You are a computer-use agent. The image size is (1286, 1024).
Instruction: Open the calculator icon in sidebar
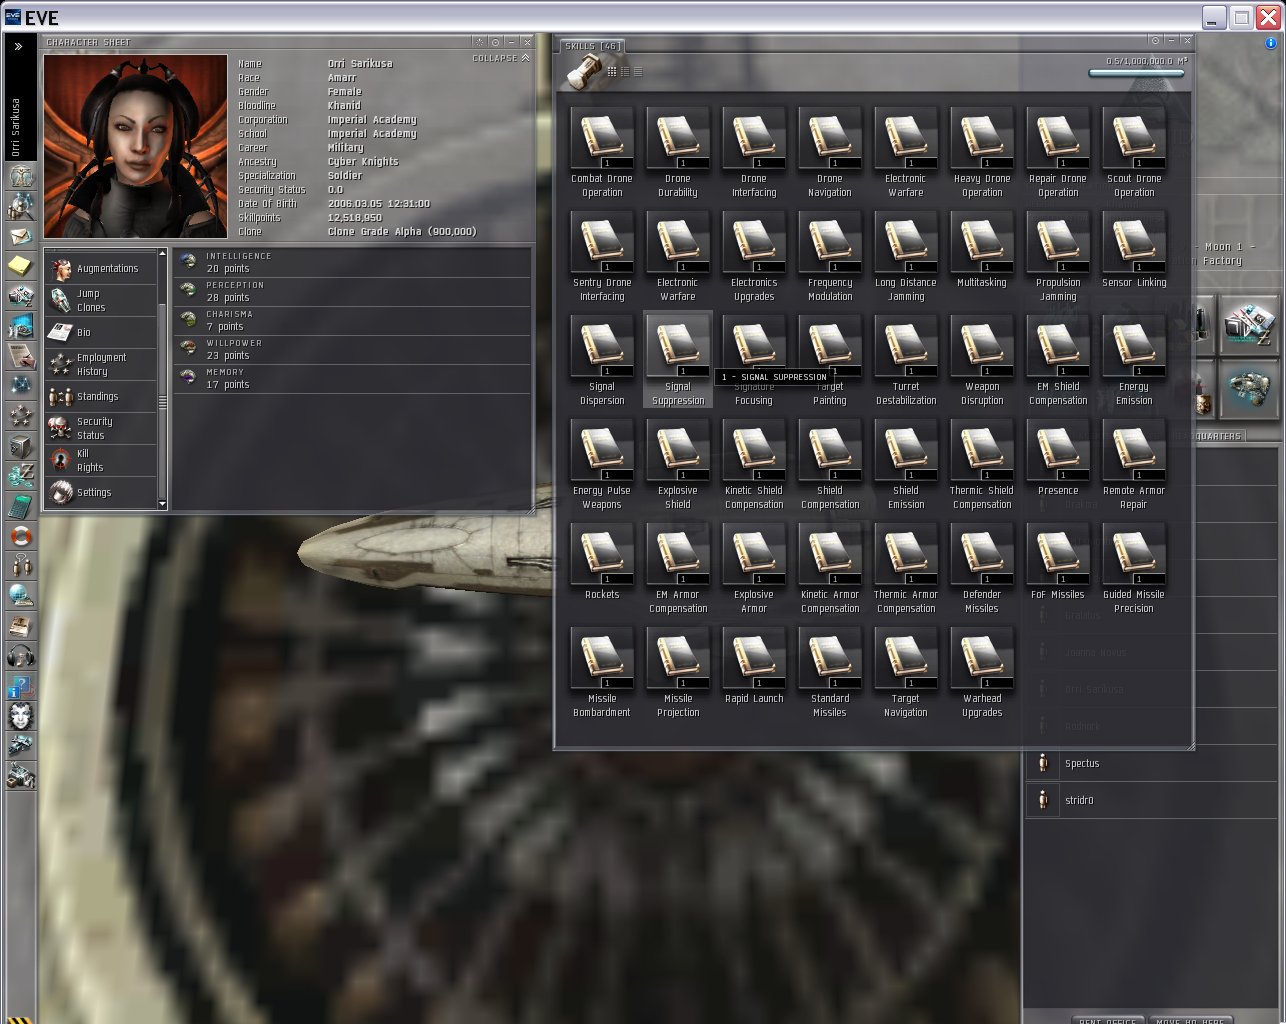21,506
